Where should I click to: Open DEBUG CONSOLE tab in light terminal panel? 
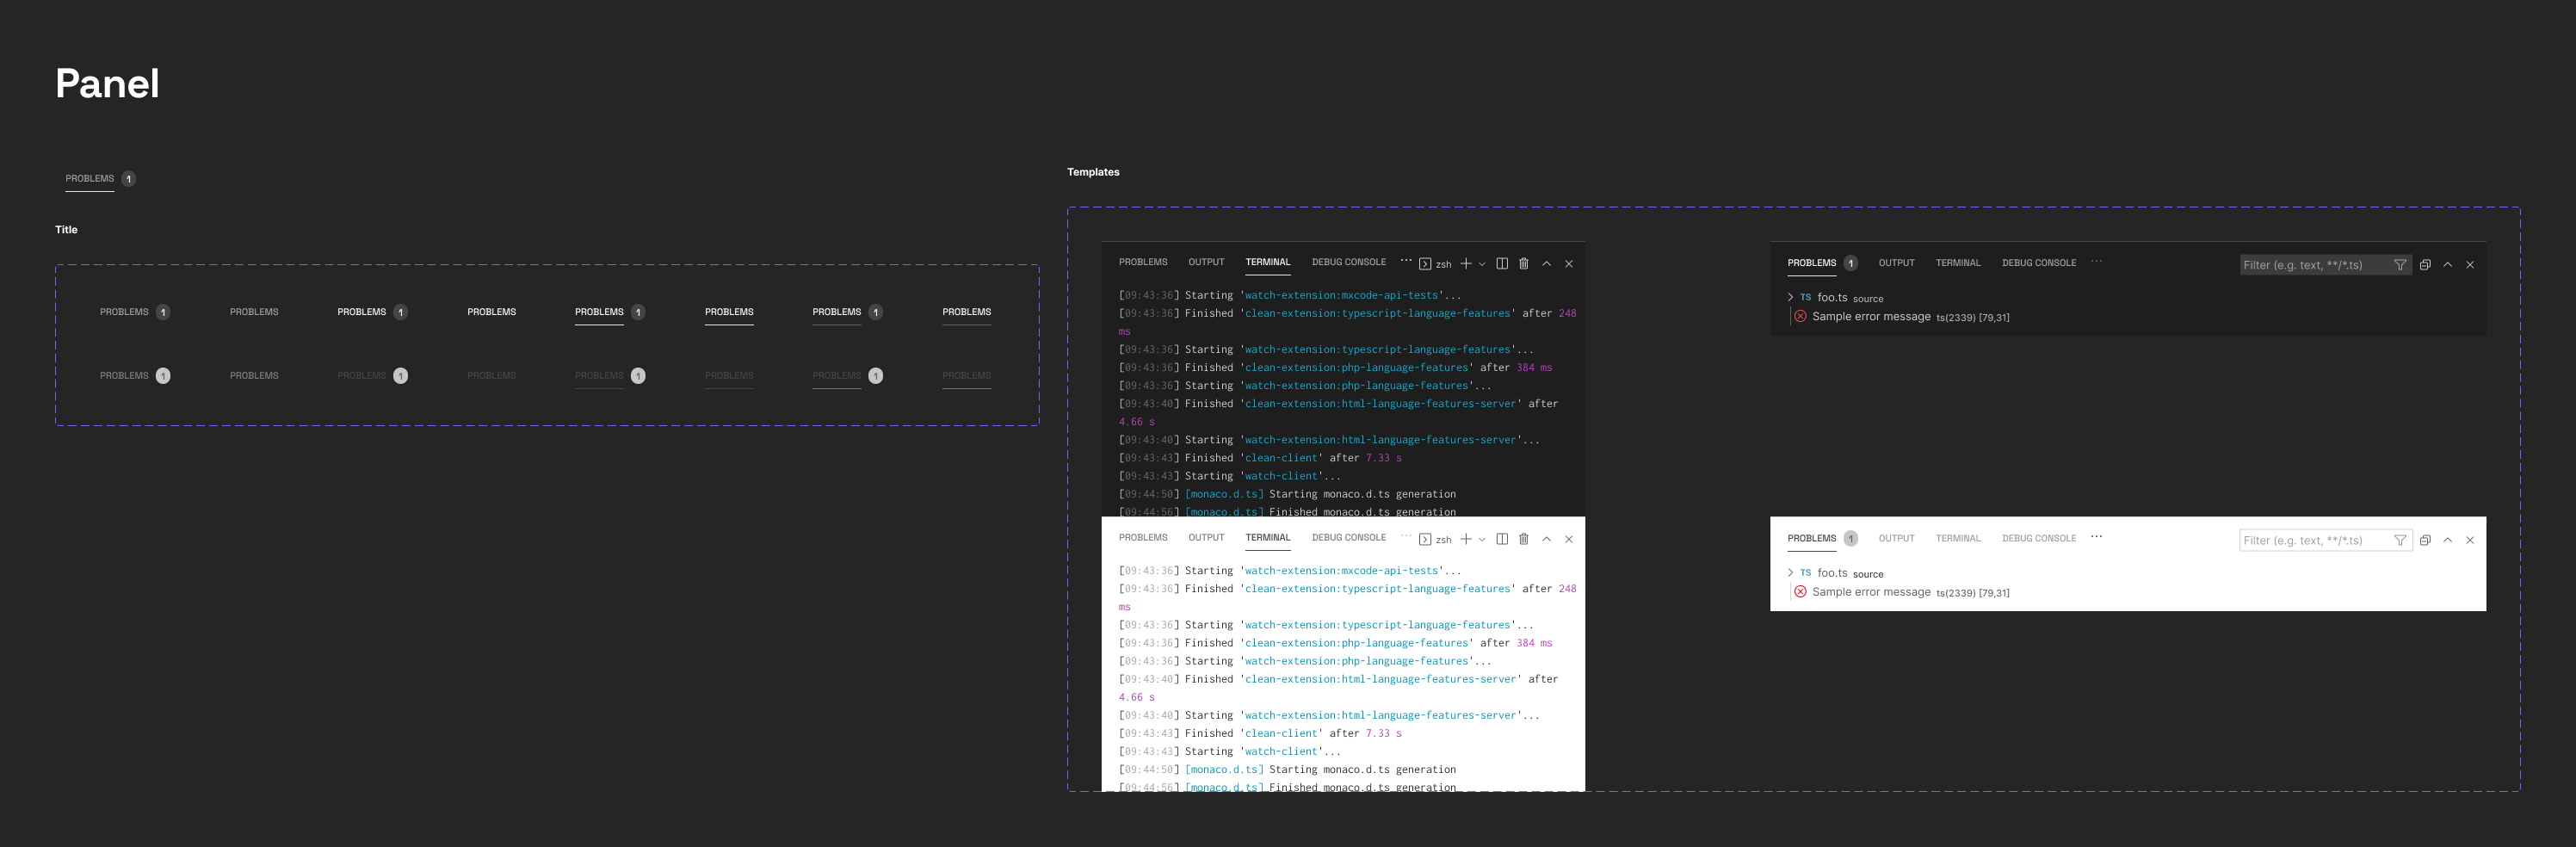(1349, 538)
